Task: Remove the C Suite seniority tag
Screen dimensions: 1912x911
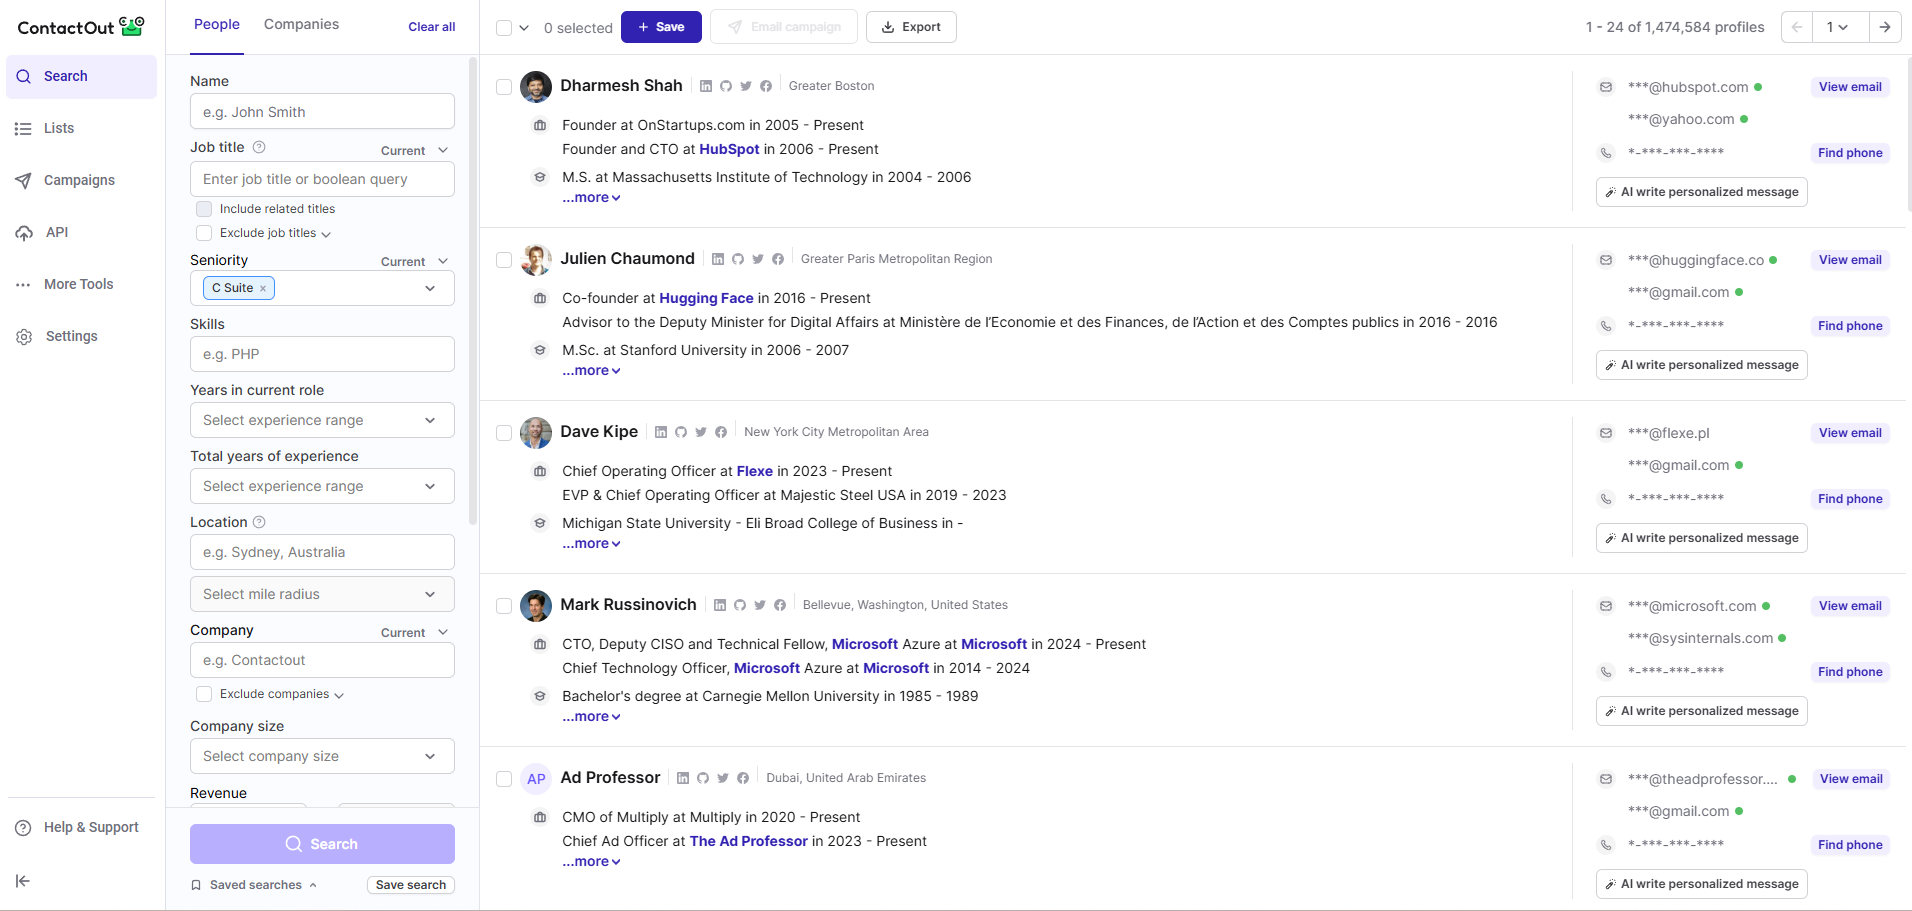Action: [263, 288]
